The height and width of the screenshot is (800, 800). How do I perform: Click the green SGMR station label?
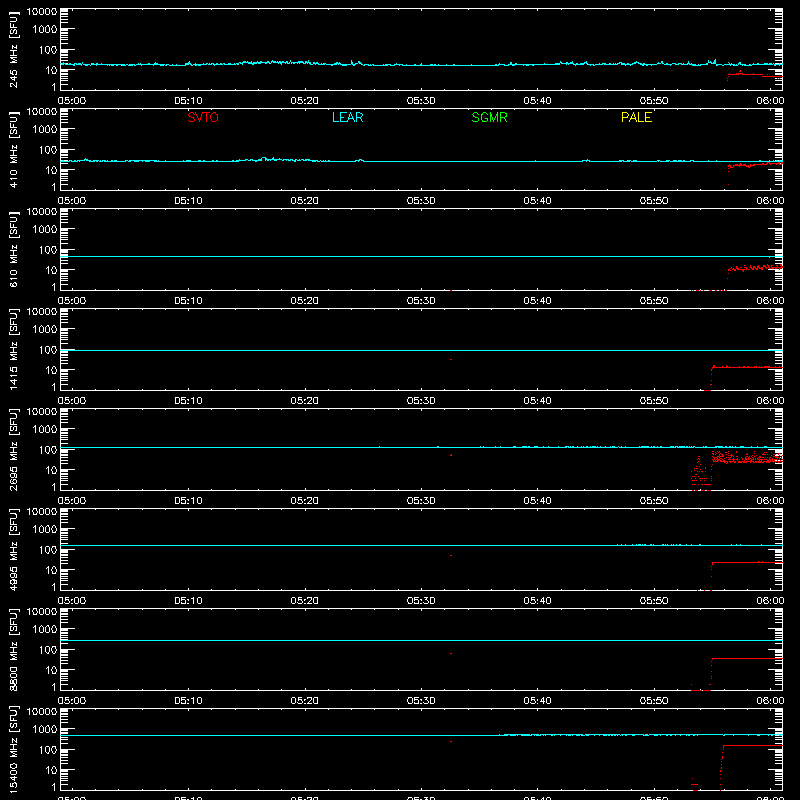pyautogui.click(x=489, y=117)
